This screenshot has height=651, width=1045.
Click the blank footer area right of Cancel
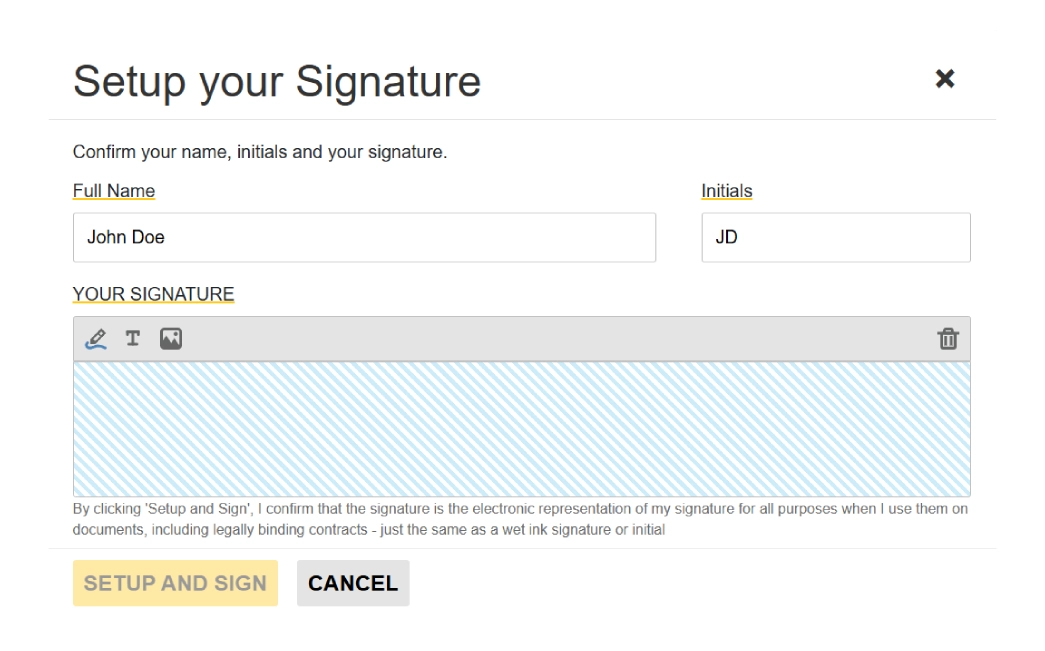click(x=700, y=583)
